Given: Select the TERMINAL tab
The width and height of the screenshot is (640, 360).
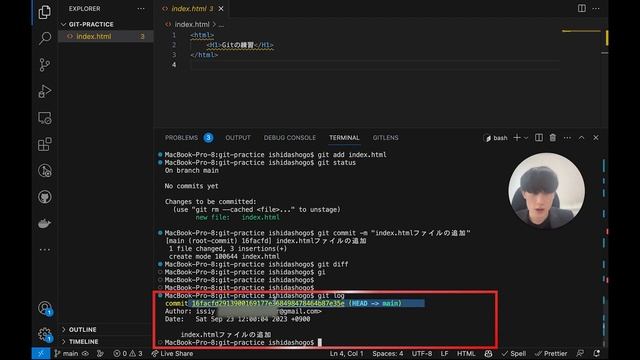Looking at the screenshot, I should (344, 138).
